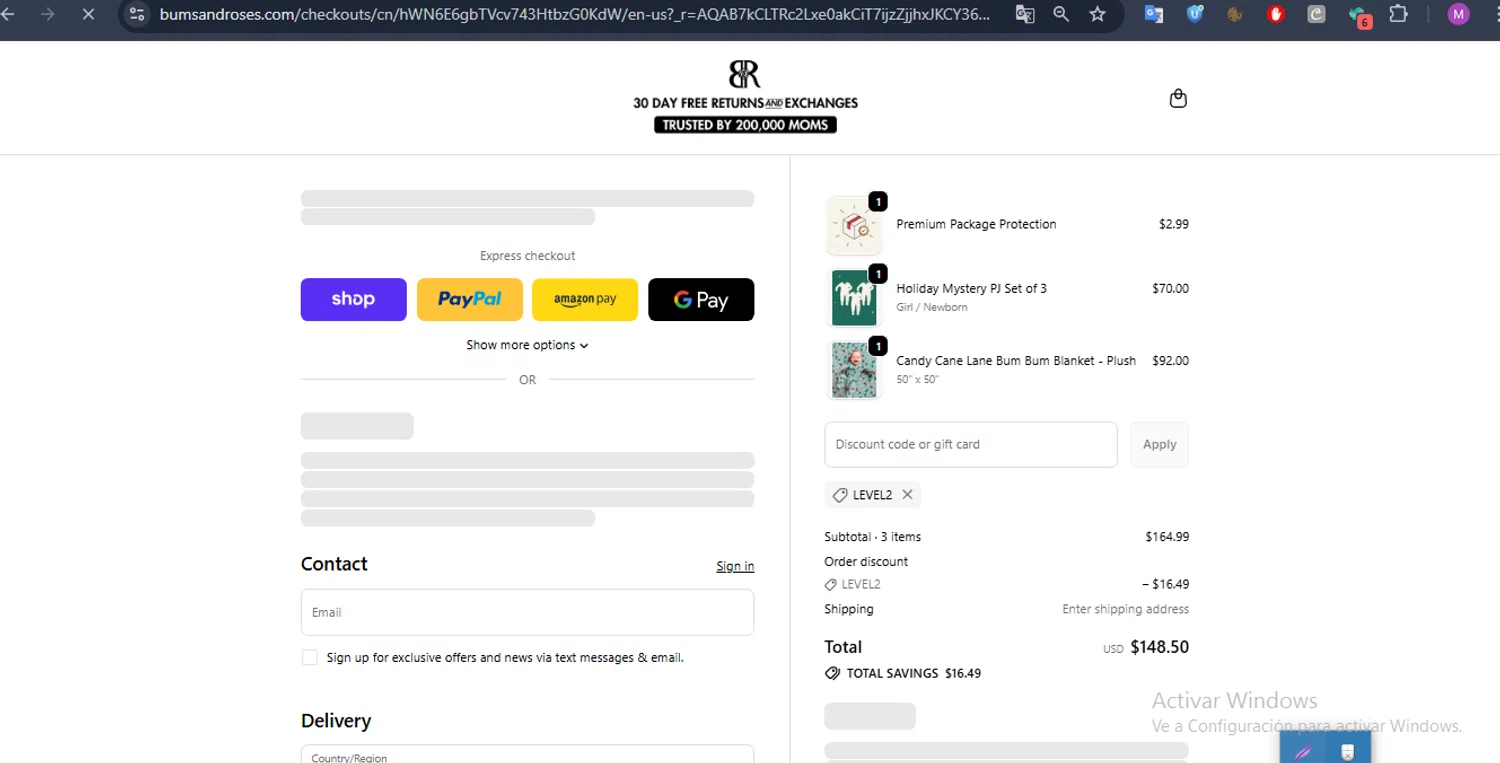Click the Holiday Mystery PJ Set of 3 name
This screenshot has height=763, width=1500.
point(971,288)
